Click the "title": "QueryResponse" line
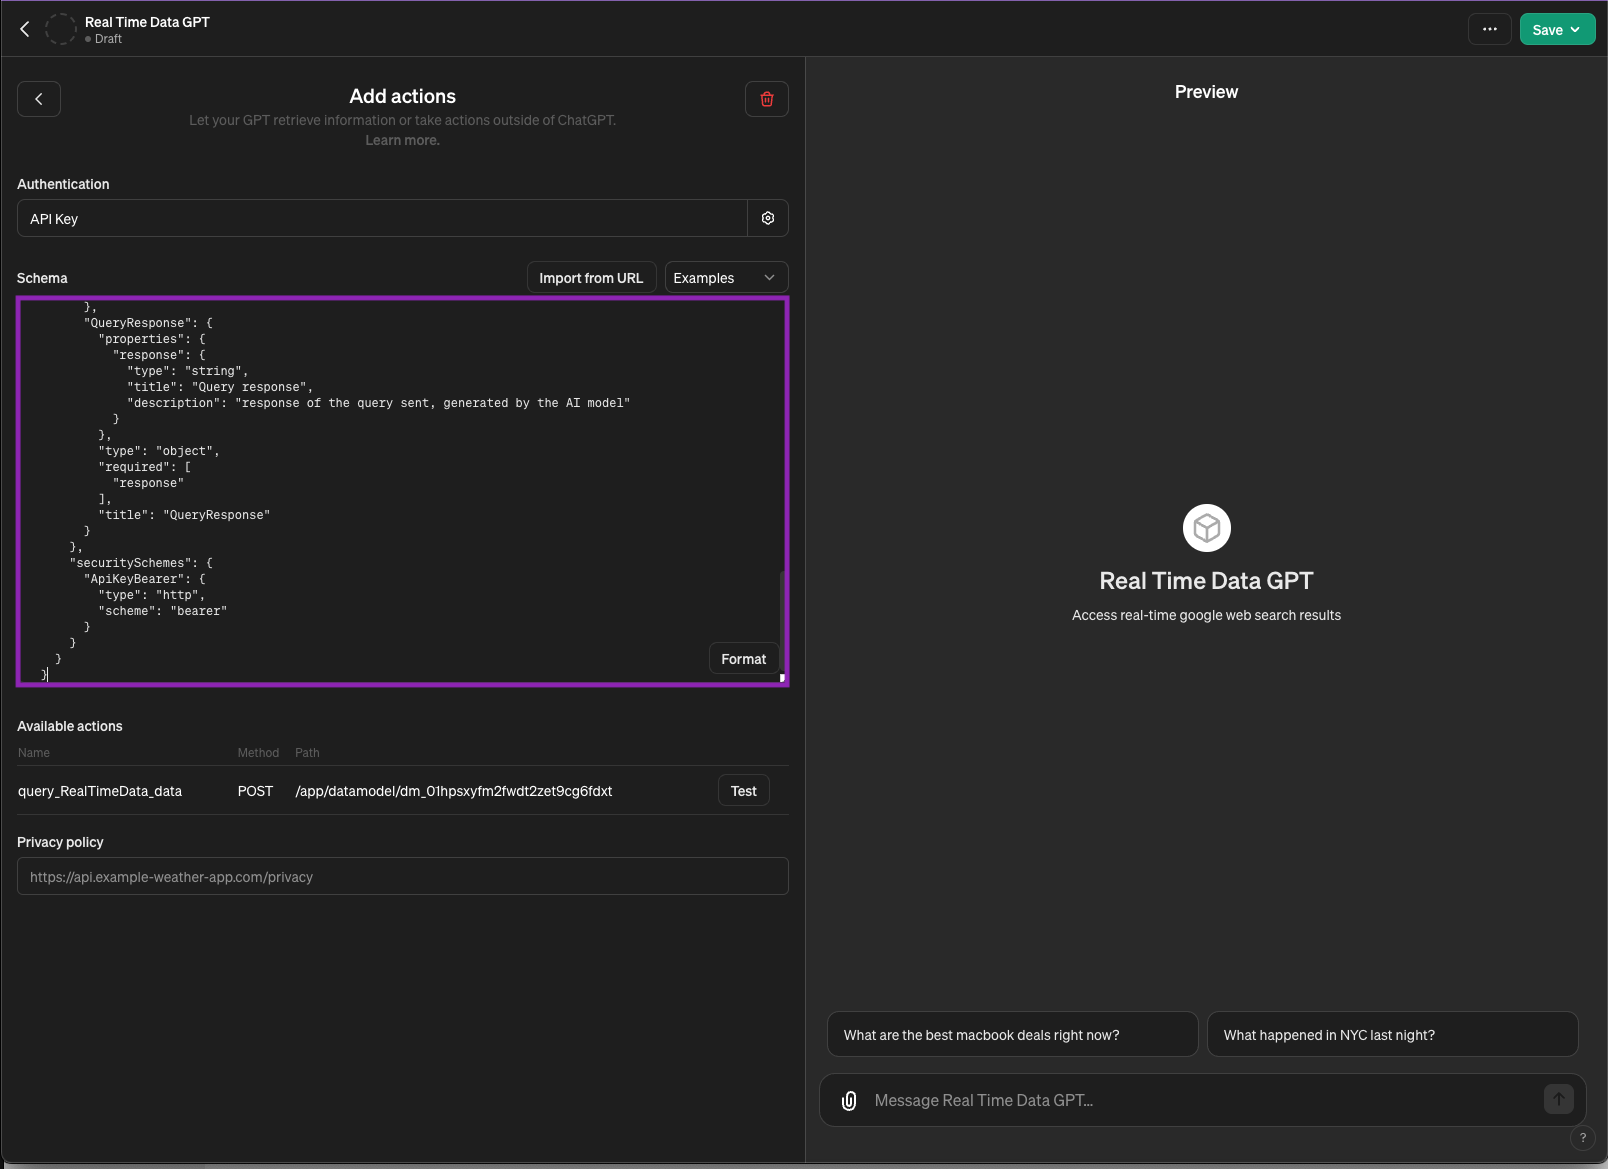The width and height of the screenshot is (1608, 1169). coord(184,515)
